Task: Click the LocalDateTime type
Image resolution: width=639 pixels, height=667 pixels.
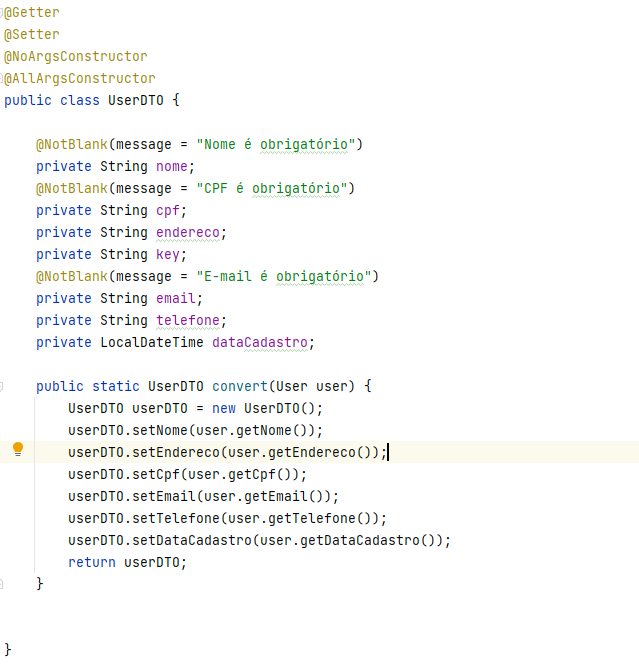Action: (152, 342)
